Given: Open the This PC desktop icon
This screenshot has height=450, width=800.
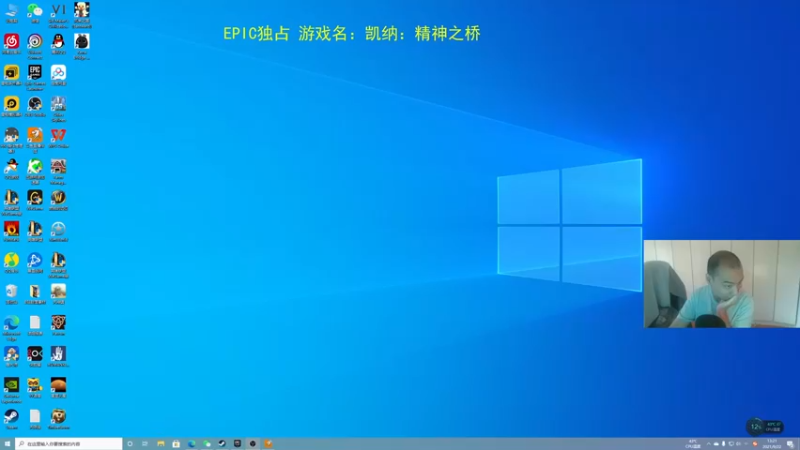Looking at the screenshot, I should tap(11, 12).
